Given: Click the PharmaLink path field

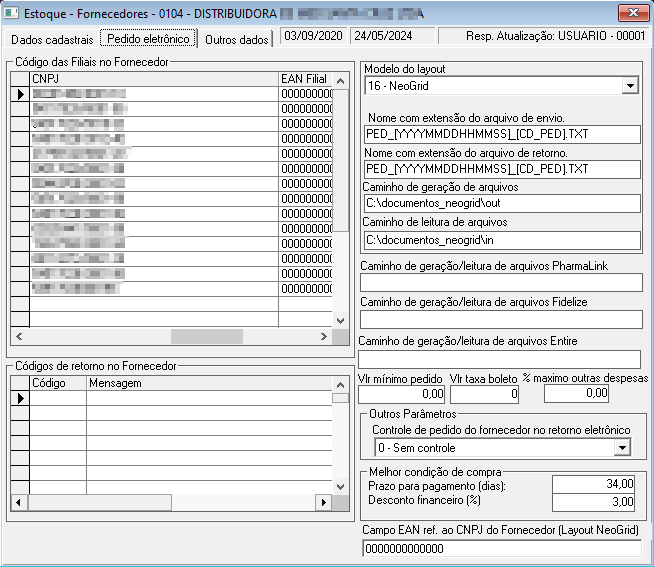Looking at the screenshot, I should [501, 283].
